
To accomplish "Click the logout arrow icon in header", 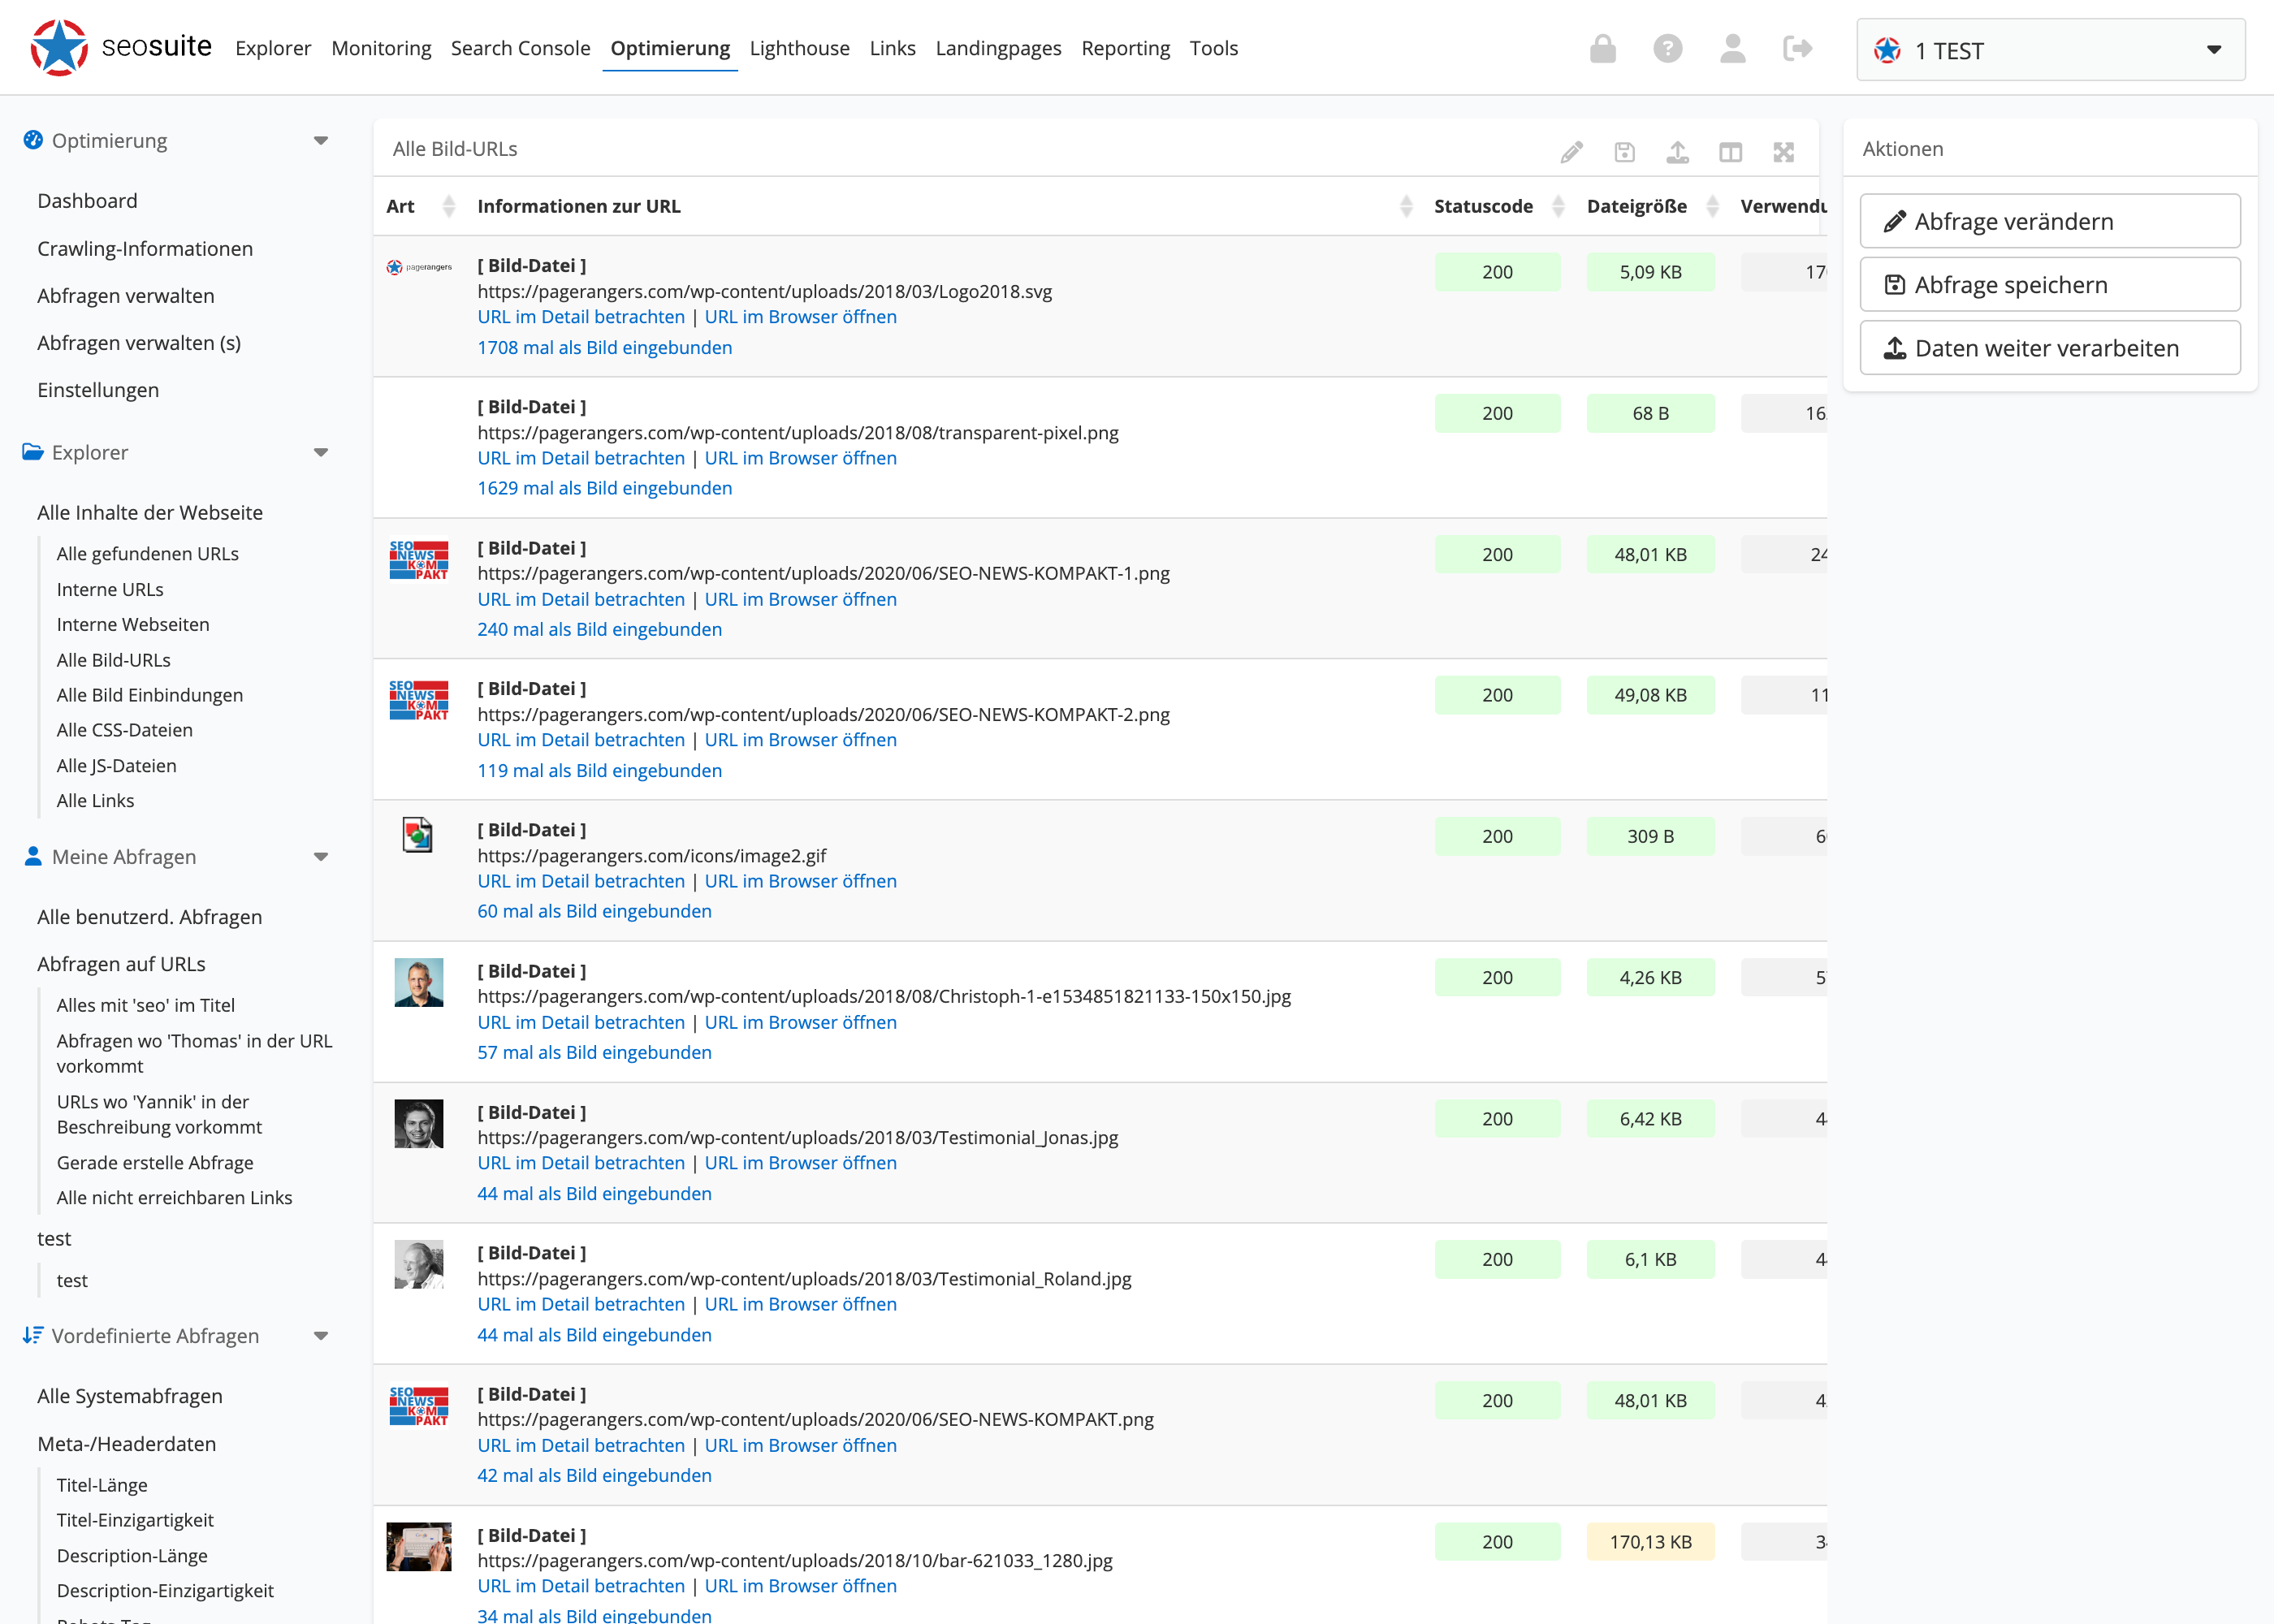I will click(1797, 49).
